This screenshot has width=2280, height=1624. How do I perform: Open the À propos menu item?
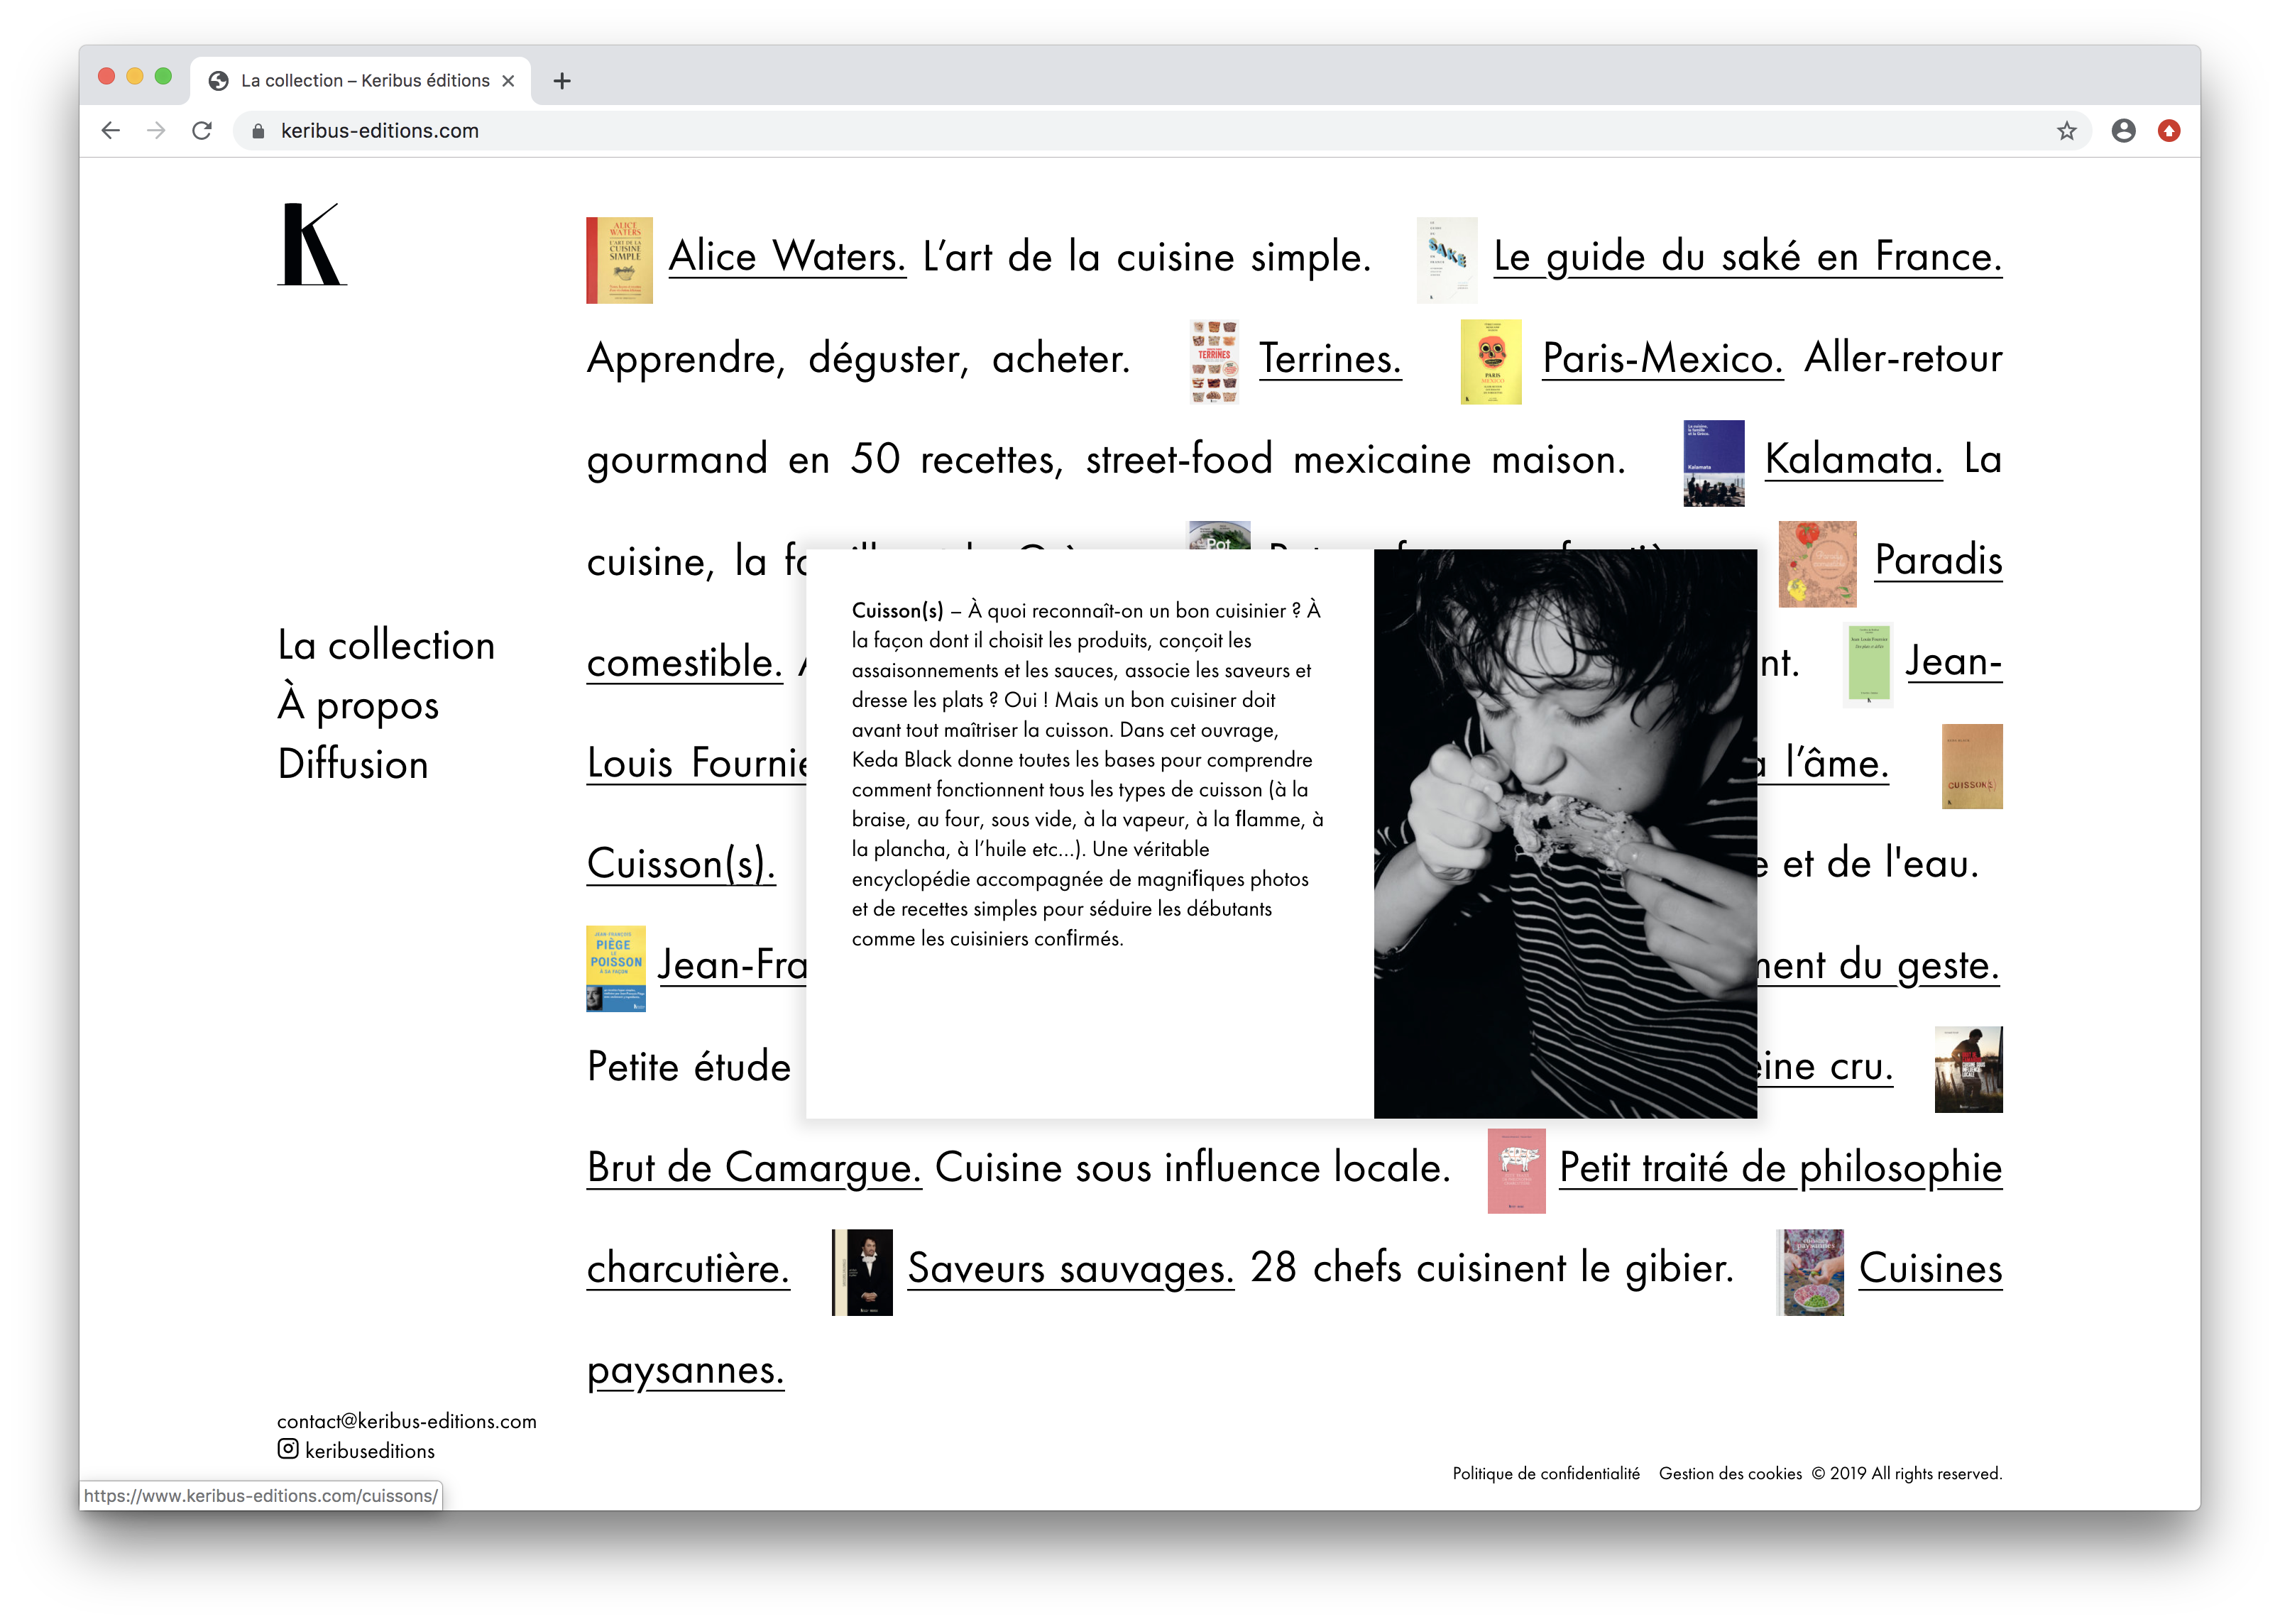point(358,705)
